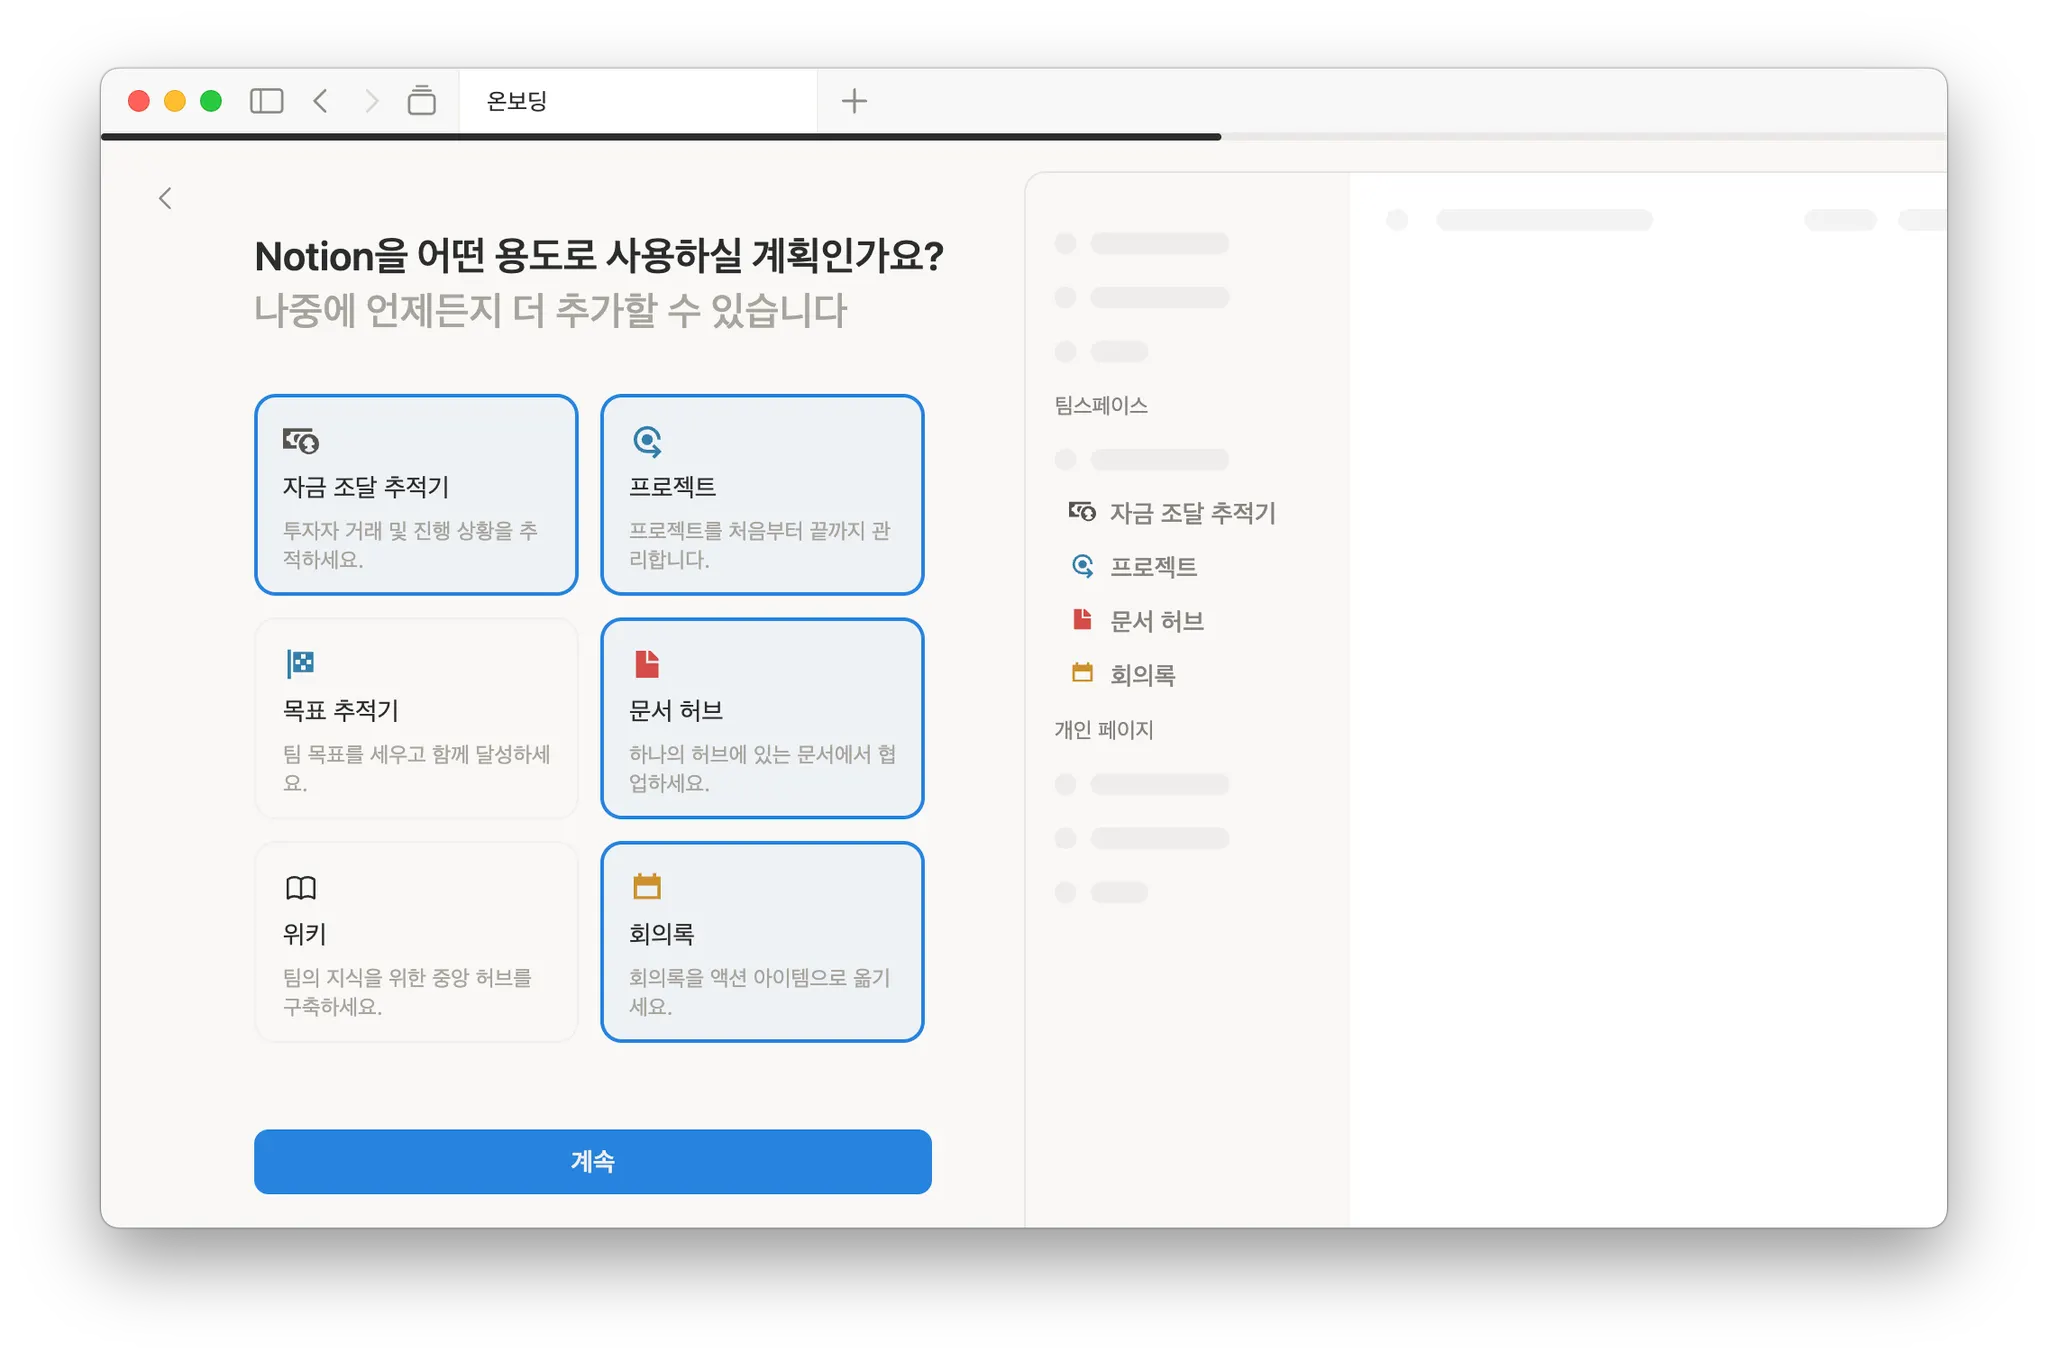Click the 회의록 calendar icon in preview sidebar
The image size is (2048, 1361).
[1082, 673]
